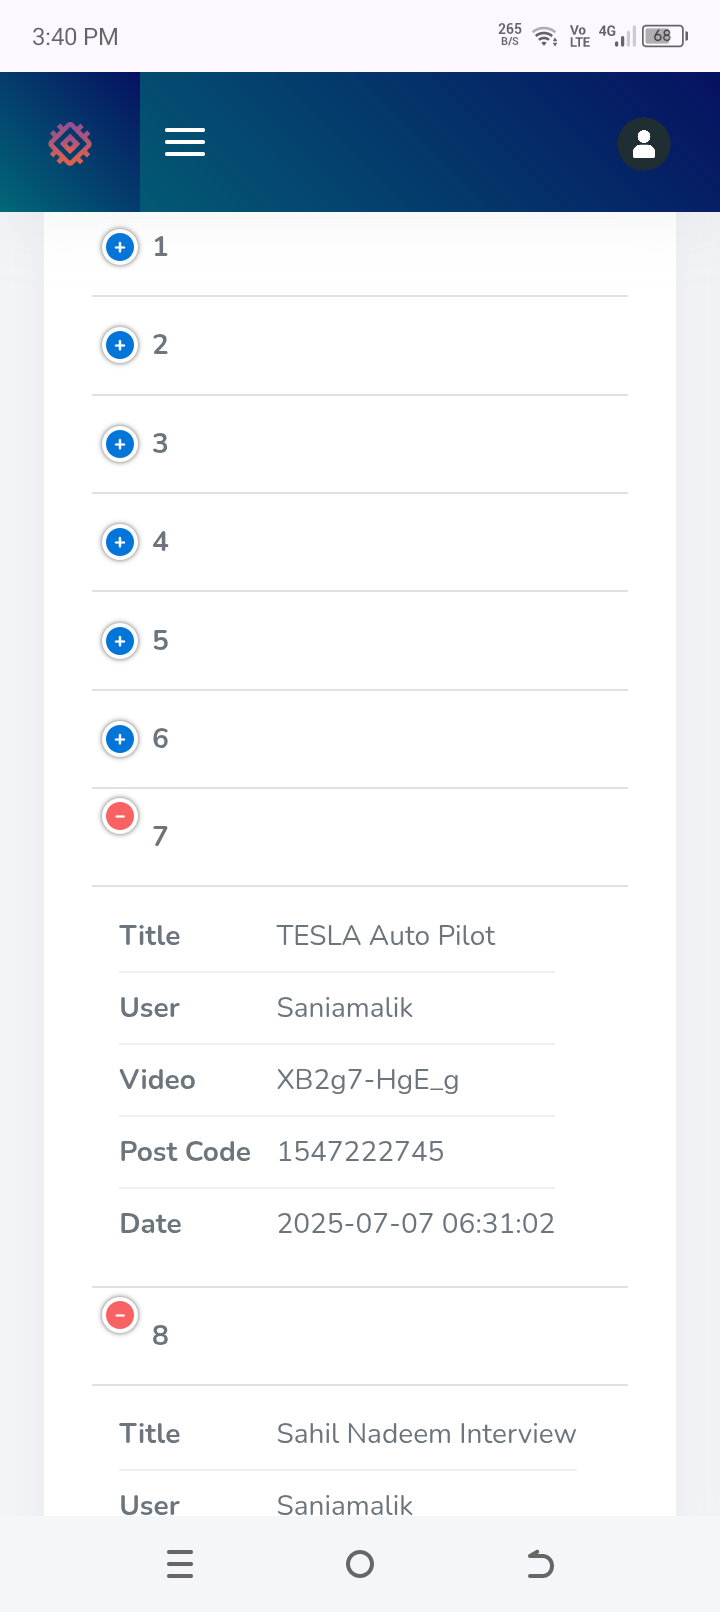Expand row 2 details

pos(120,345)
